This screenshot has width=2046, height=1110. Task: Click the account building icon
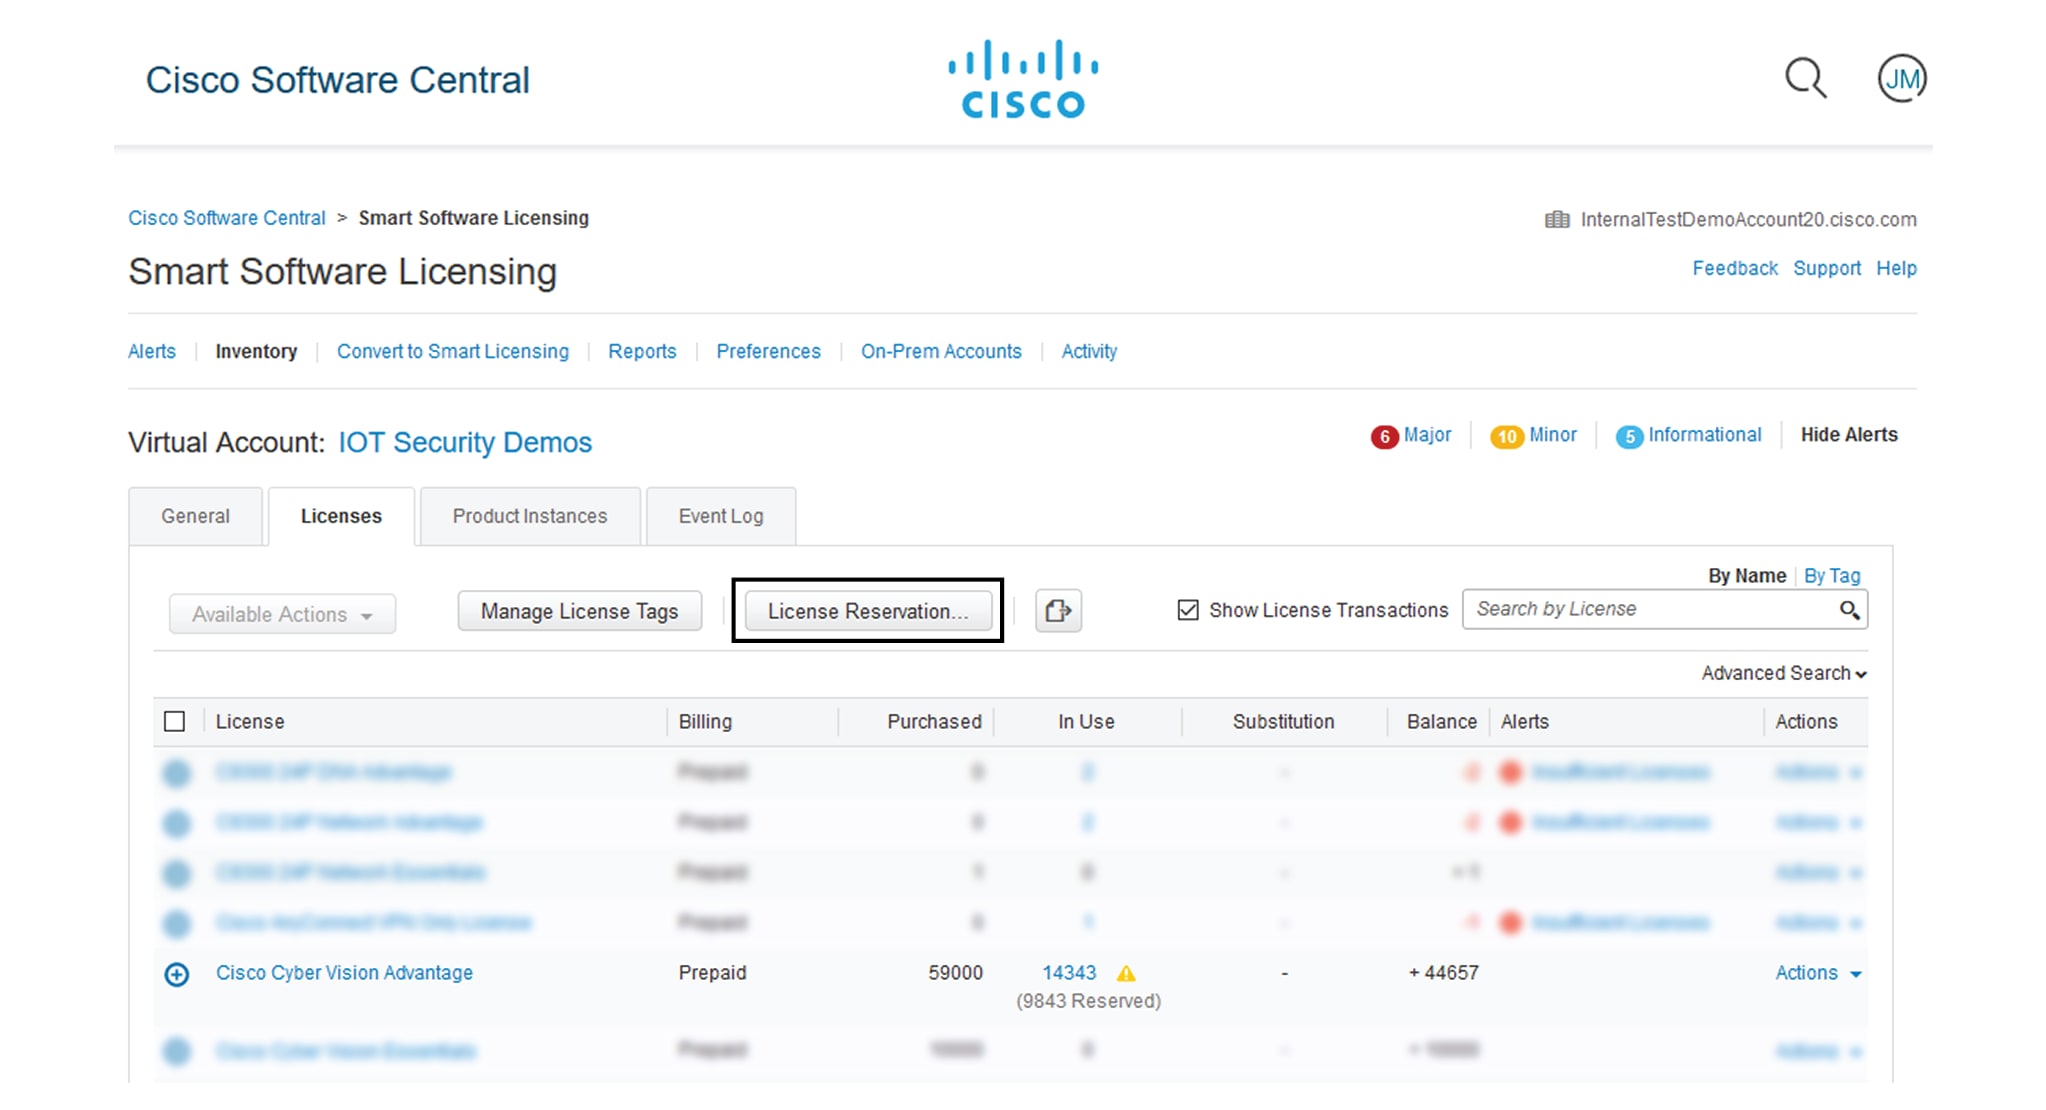(x=1557, y=219)
